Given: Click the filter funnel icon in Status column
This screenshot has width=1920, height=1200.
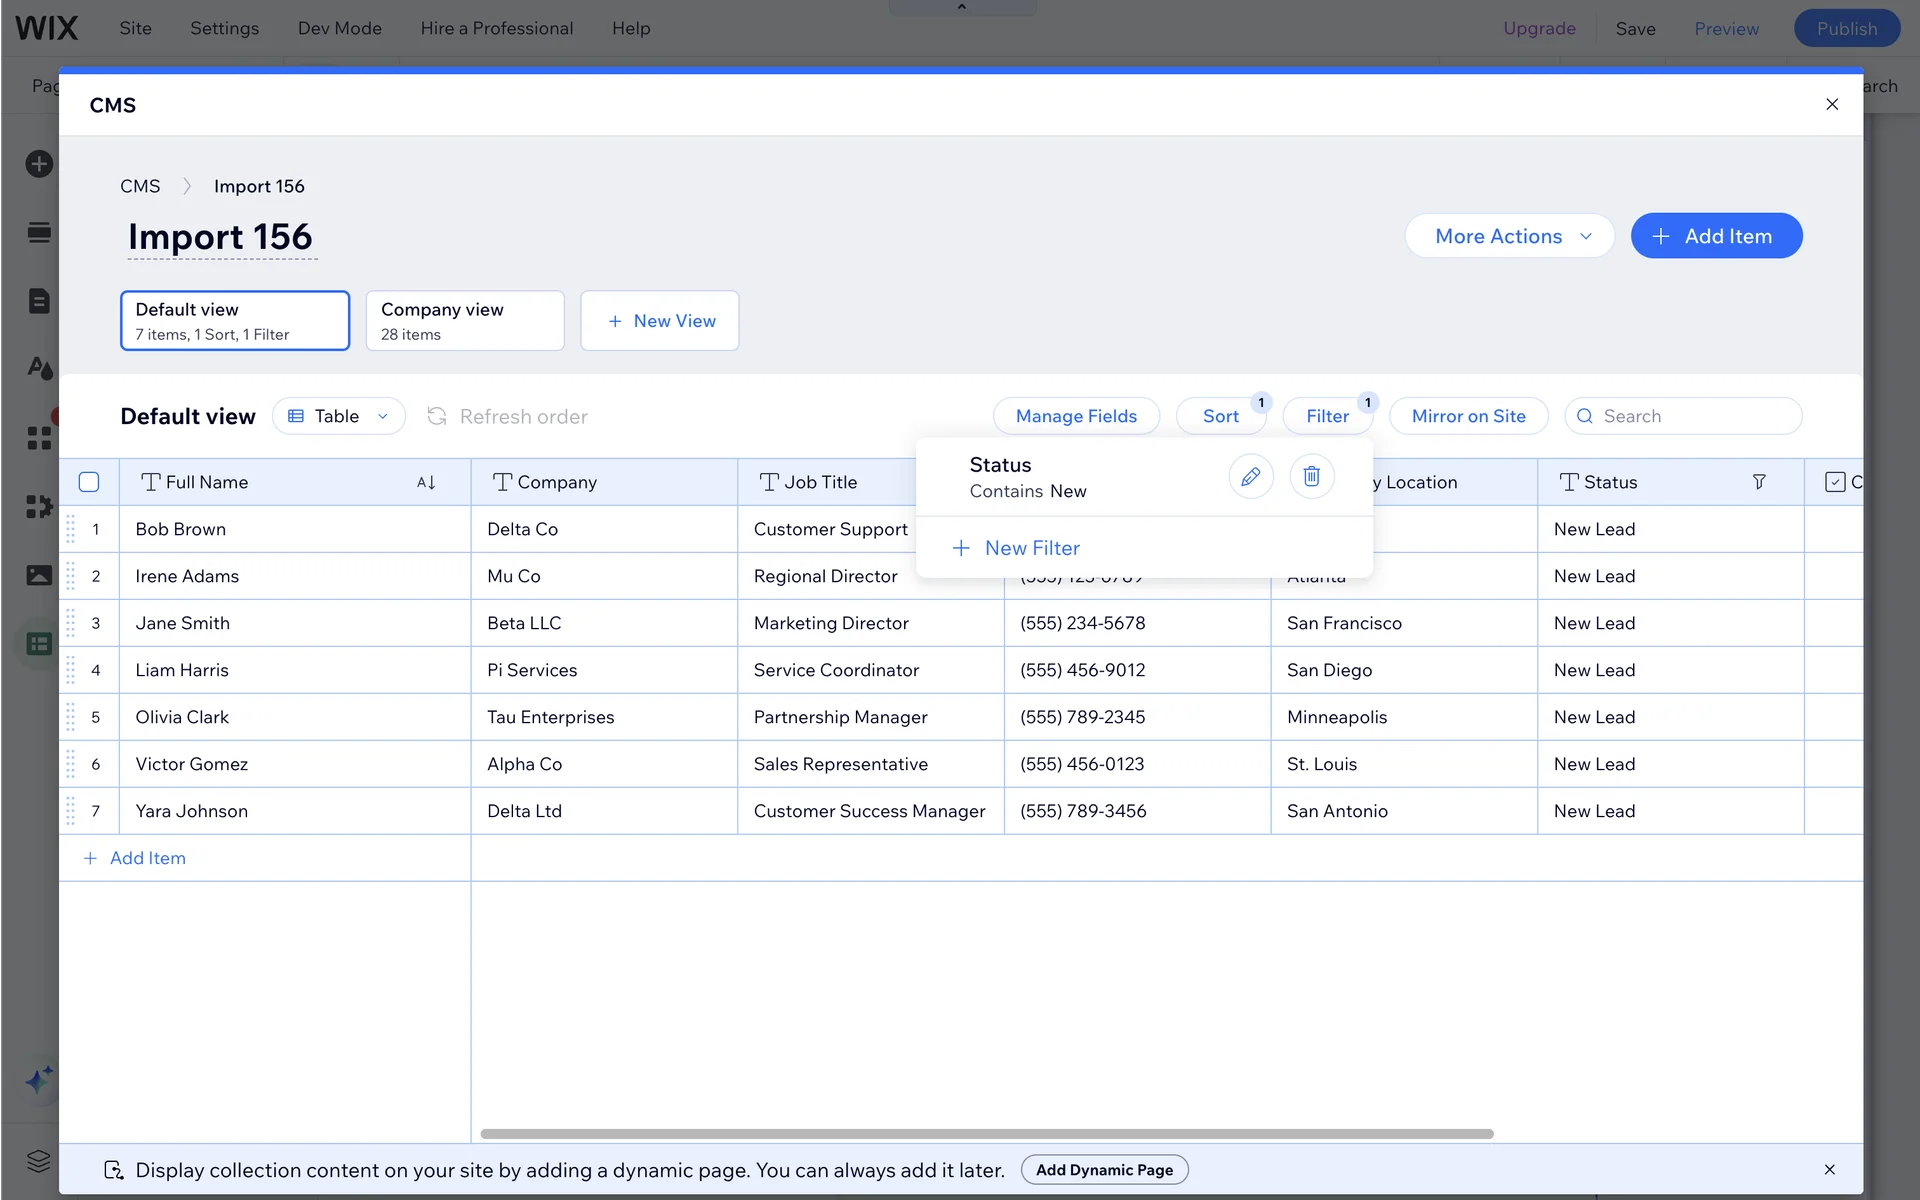Looking at the screenshot, I should tap(1758, 482).
